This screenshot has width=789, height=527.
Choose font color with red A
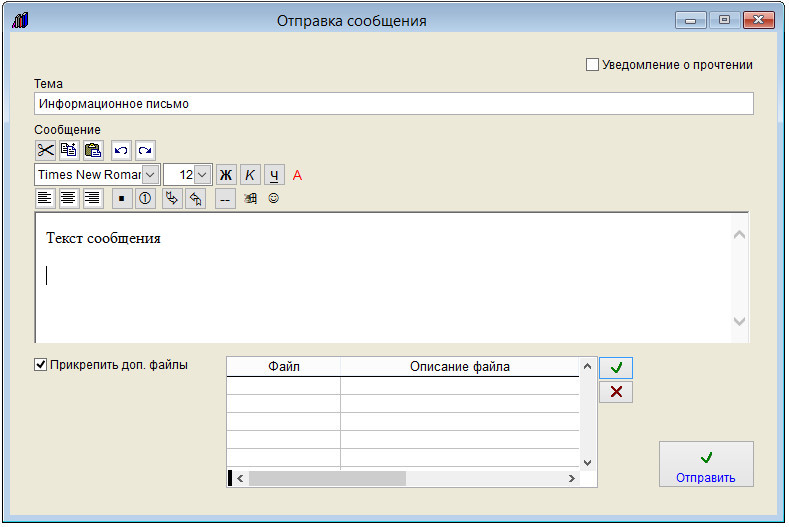pos(297,175)
